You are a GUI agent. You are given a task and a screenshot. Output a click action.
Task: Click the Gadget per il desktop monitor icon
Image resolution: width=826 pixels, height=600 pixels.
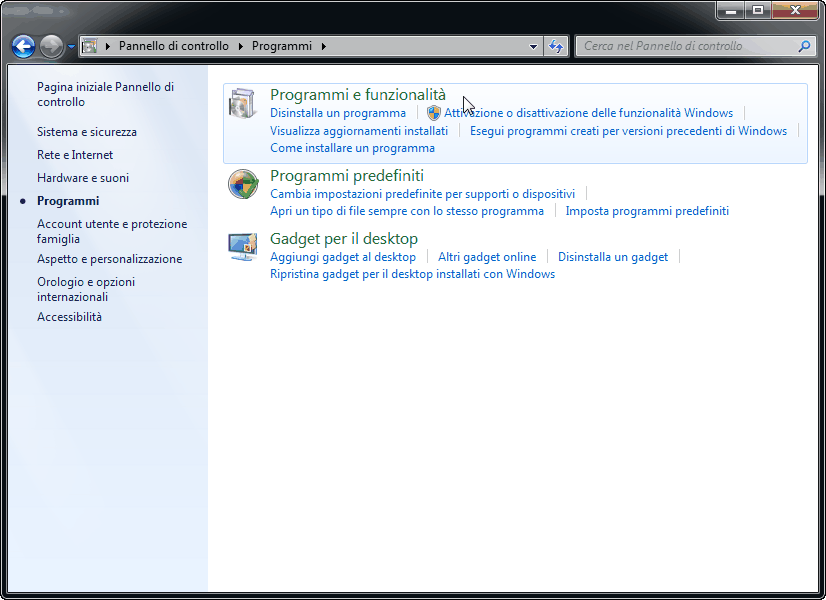coord(243,247)
